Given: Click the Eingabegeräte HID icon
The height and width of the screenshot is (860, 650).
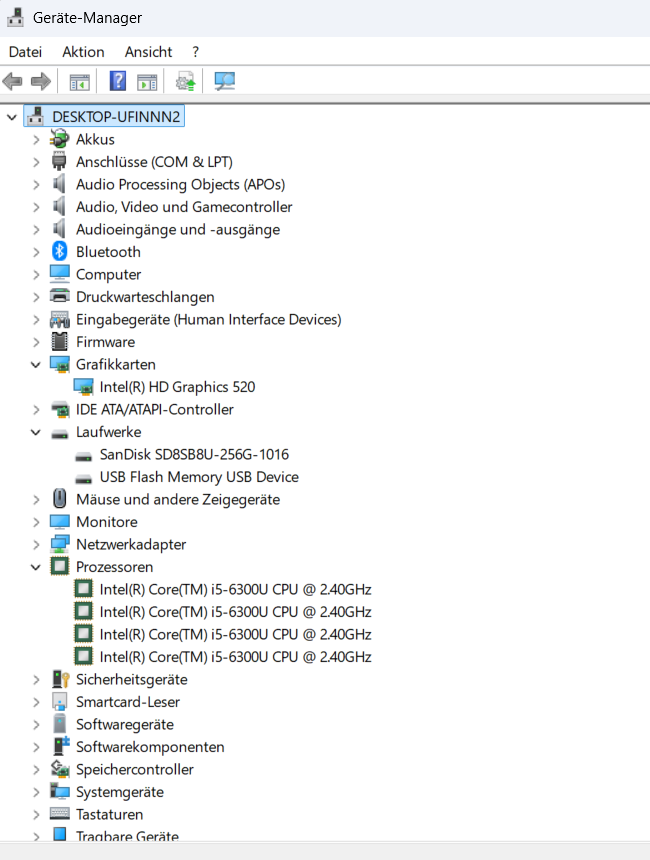Looking at the screenshot, I should point(59,319).
